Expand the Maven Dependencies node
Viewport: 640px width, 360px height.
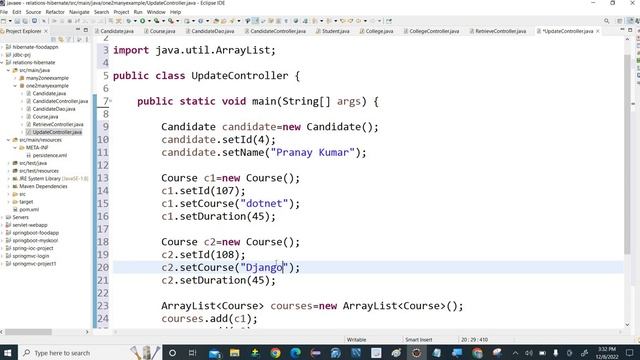point(9,187)
